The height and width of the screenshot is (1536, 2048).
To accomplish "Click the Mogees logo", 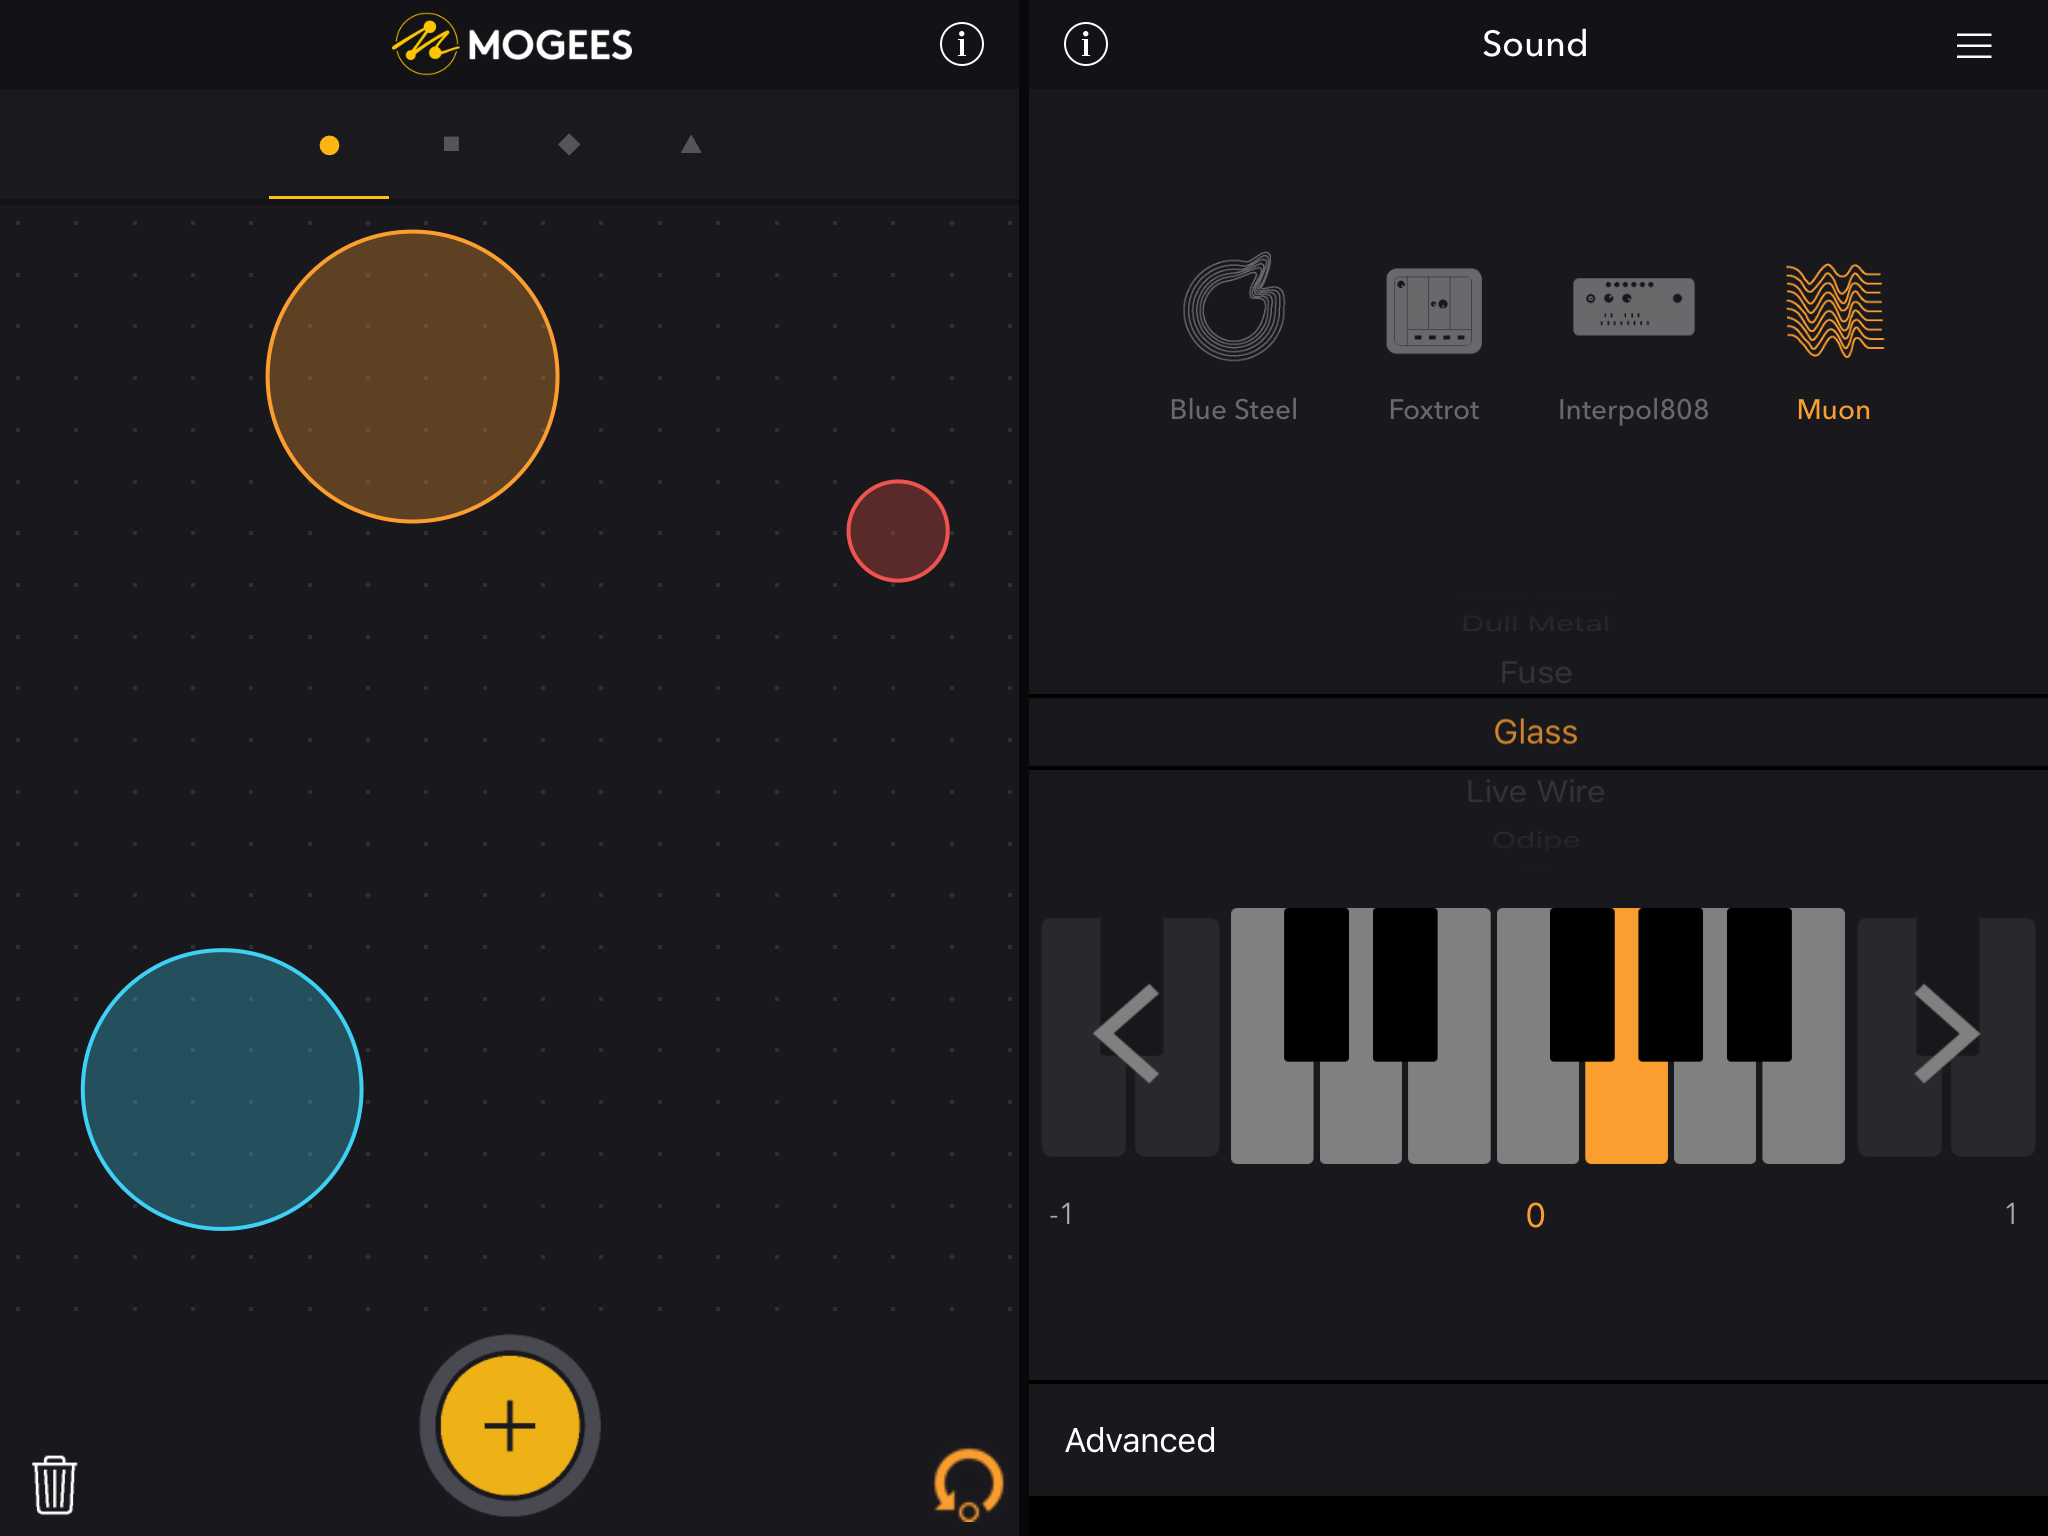I will tap(512, 44).
